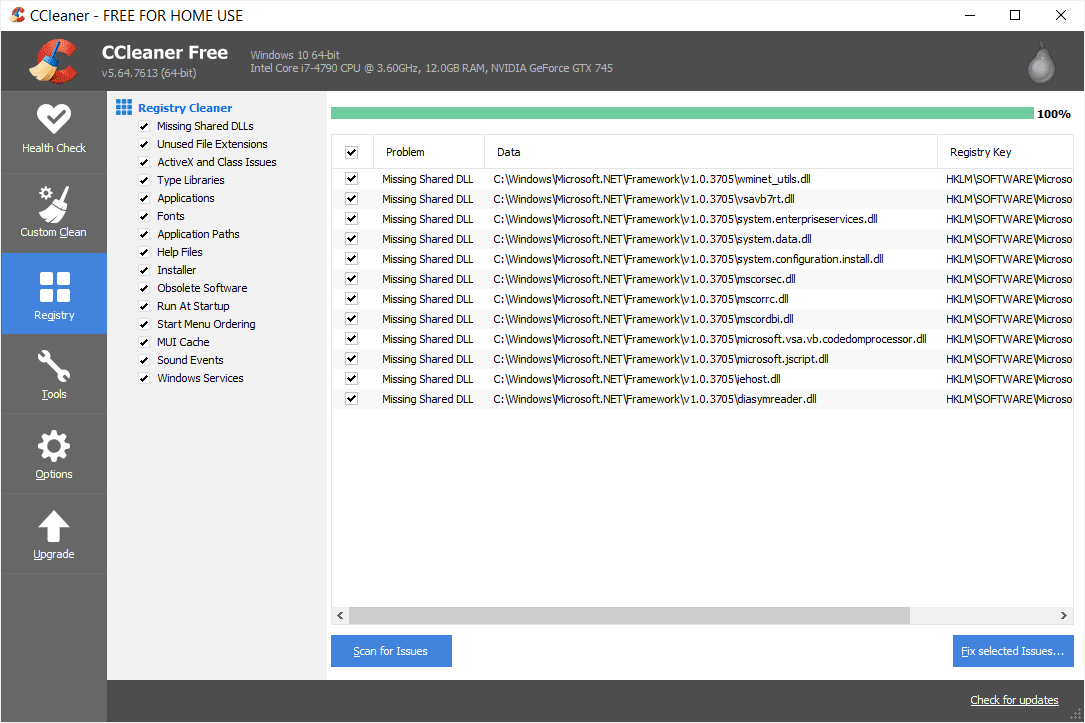
Task: Sort by the Data column header
Action: [711, 152]
